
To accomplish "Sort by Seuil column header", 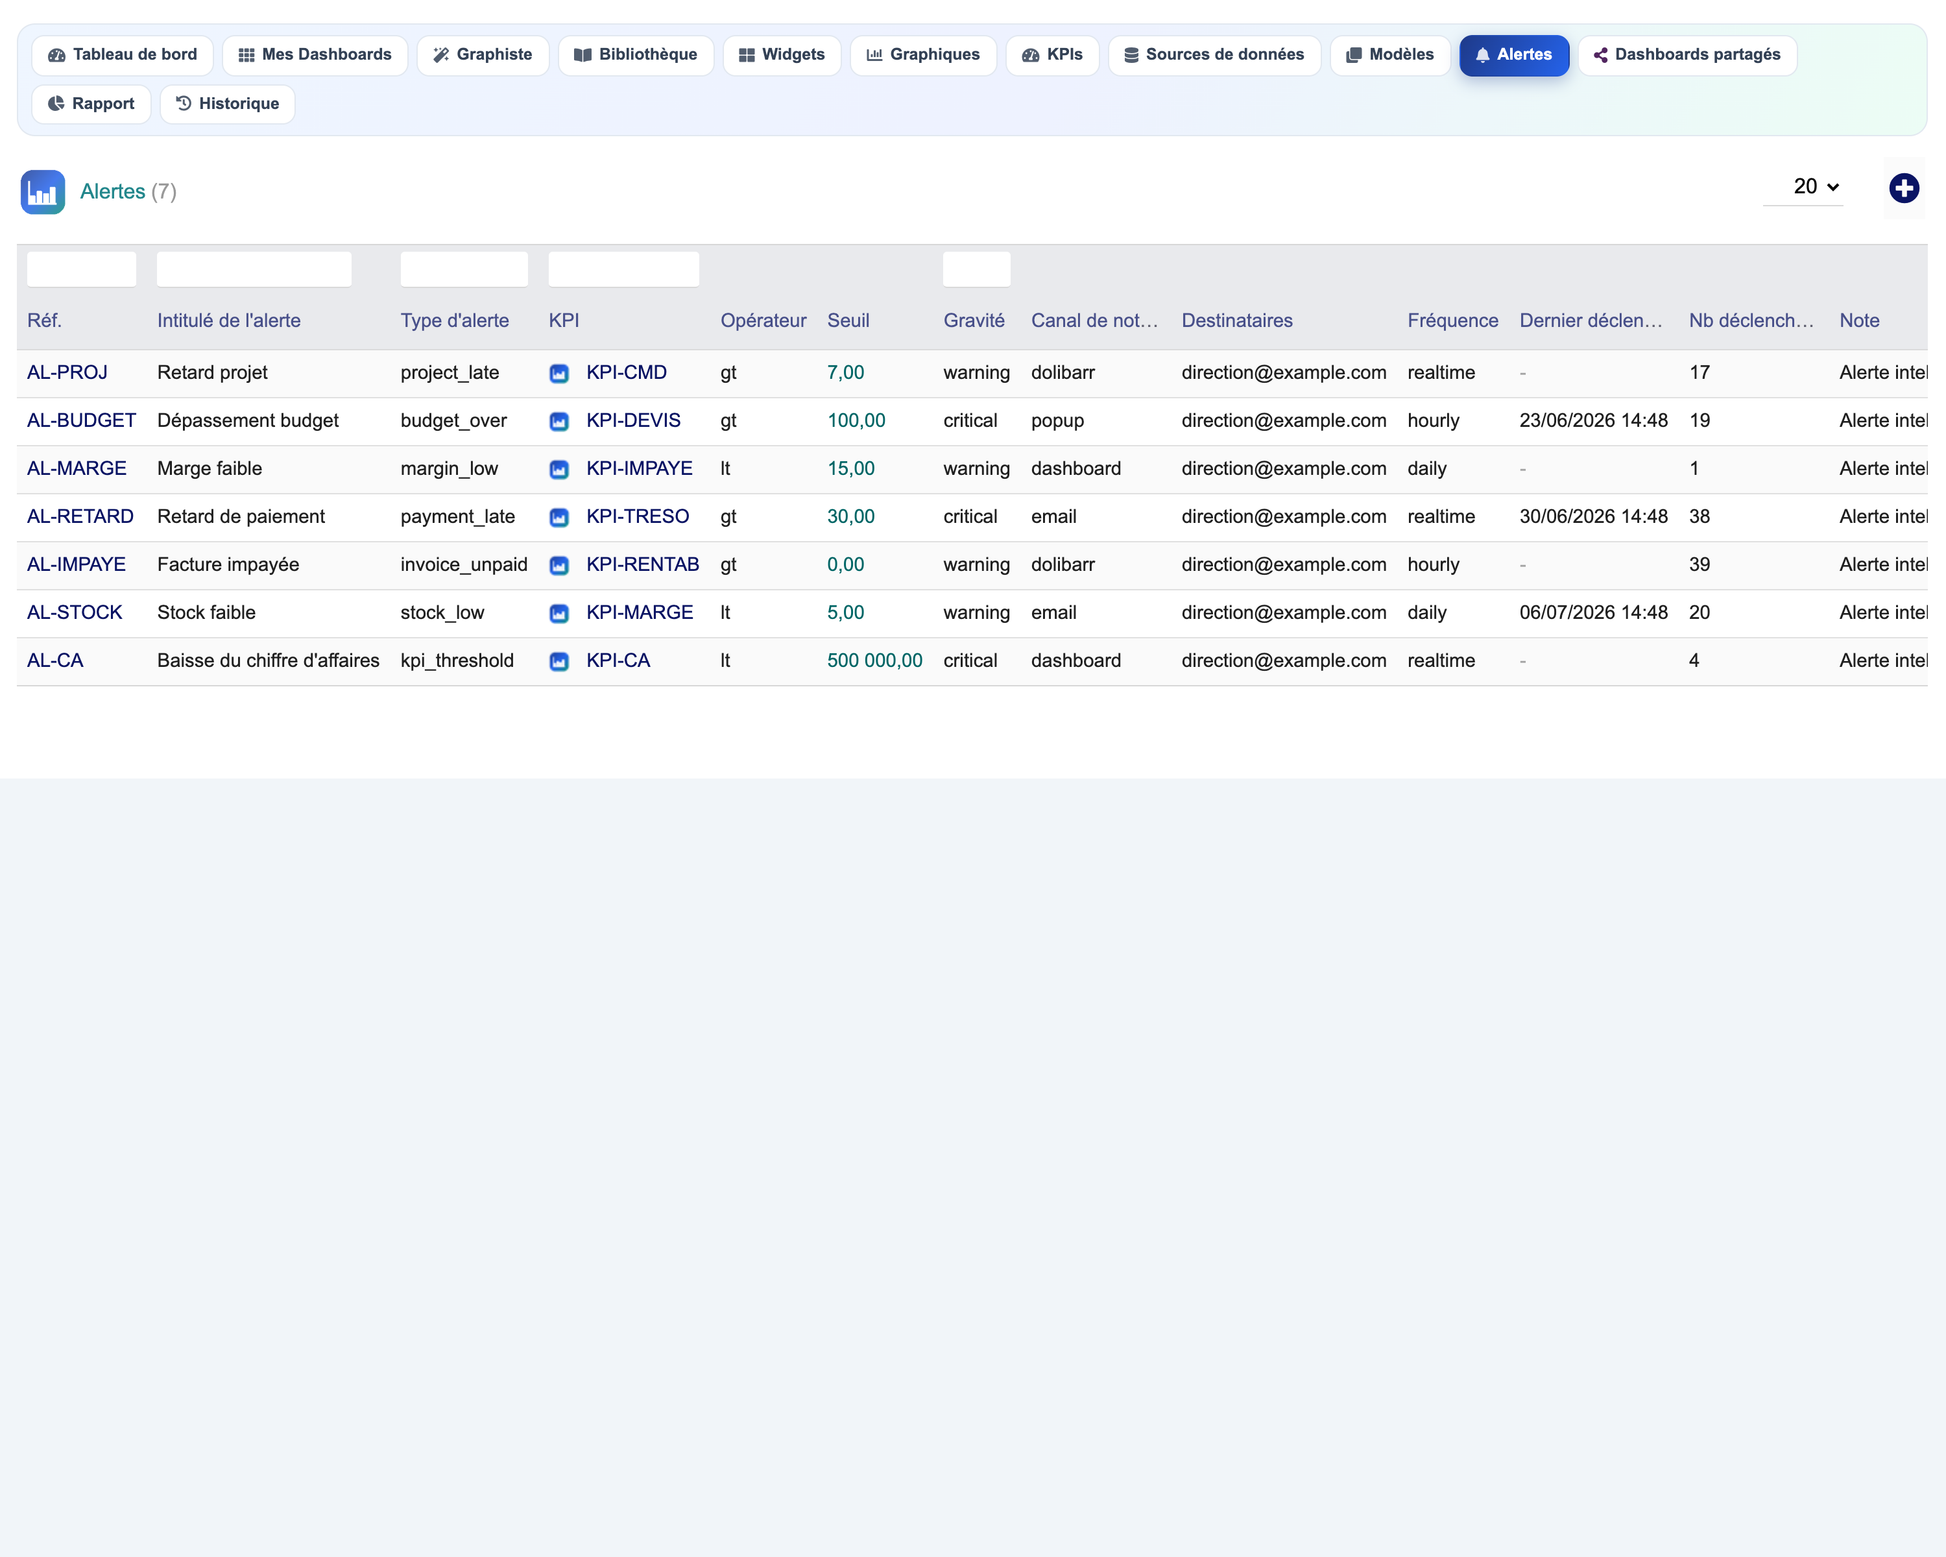I will (x=848, y=321).
